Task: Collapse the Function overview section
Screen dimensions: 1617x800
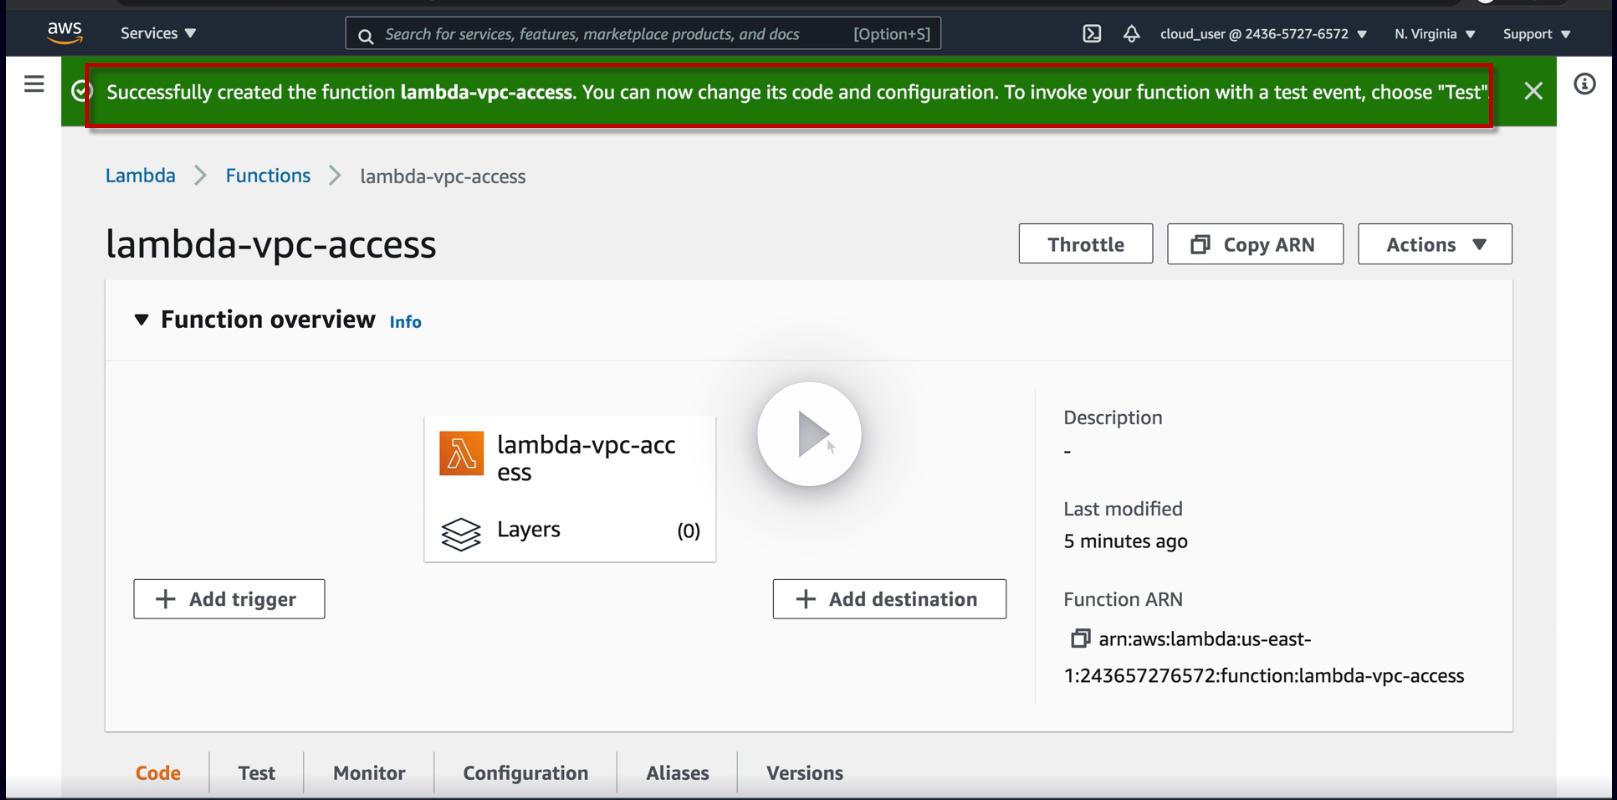Action: tap(141, 320)
